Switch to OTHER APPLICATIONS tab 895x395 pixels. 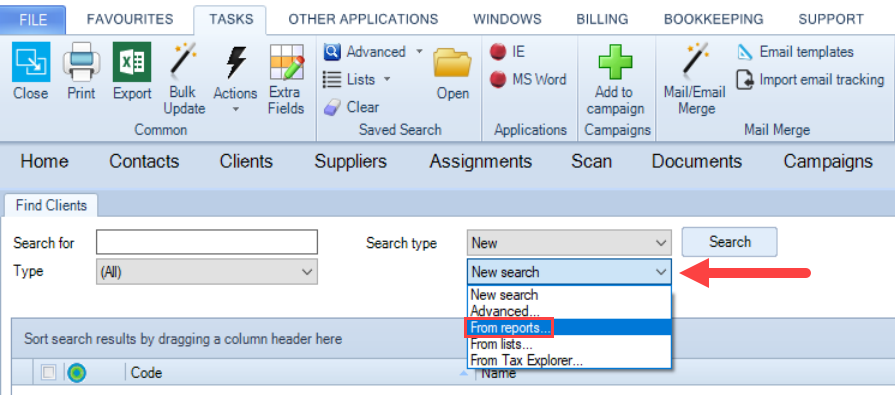click(x=363, y=19)
